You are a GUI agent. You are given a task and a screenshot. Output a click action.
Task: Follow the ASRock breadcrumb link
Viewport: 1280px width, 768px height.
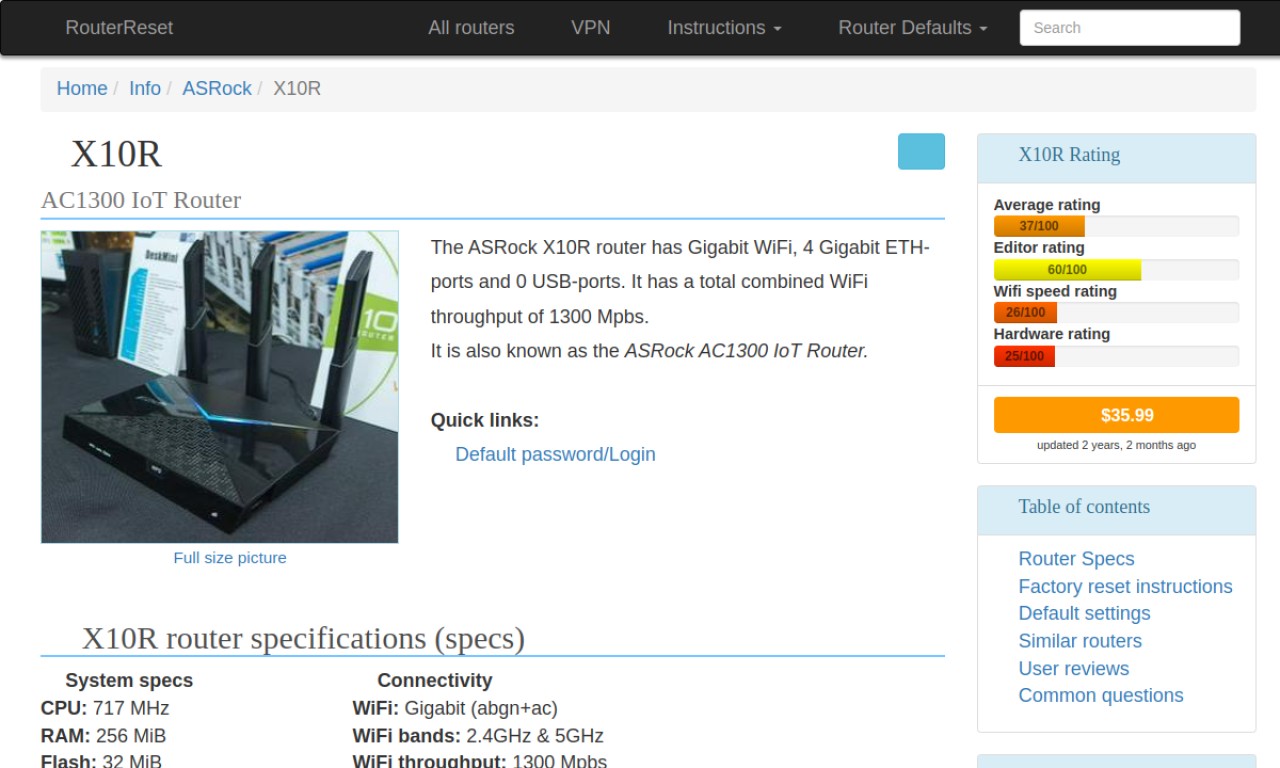[217, 88]
